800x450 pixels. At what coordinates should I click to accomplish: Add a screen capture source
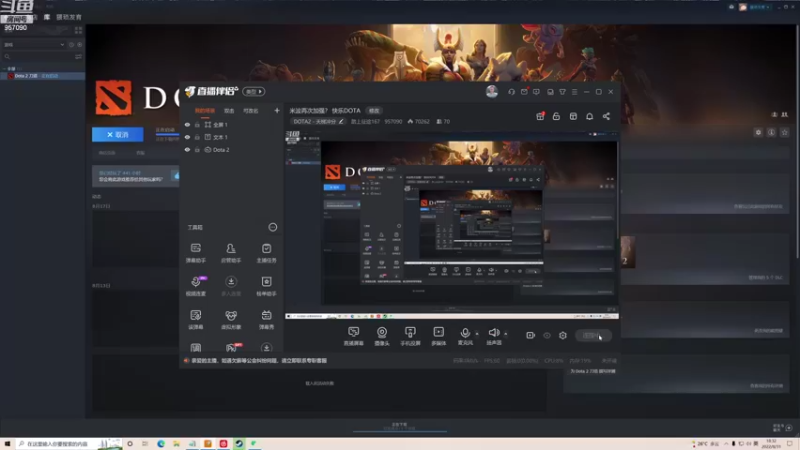(354, 336)
